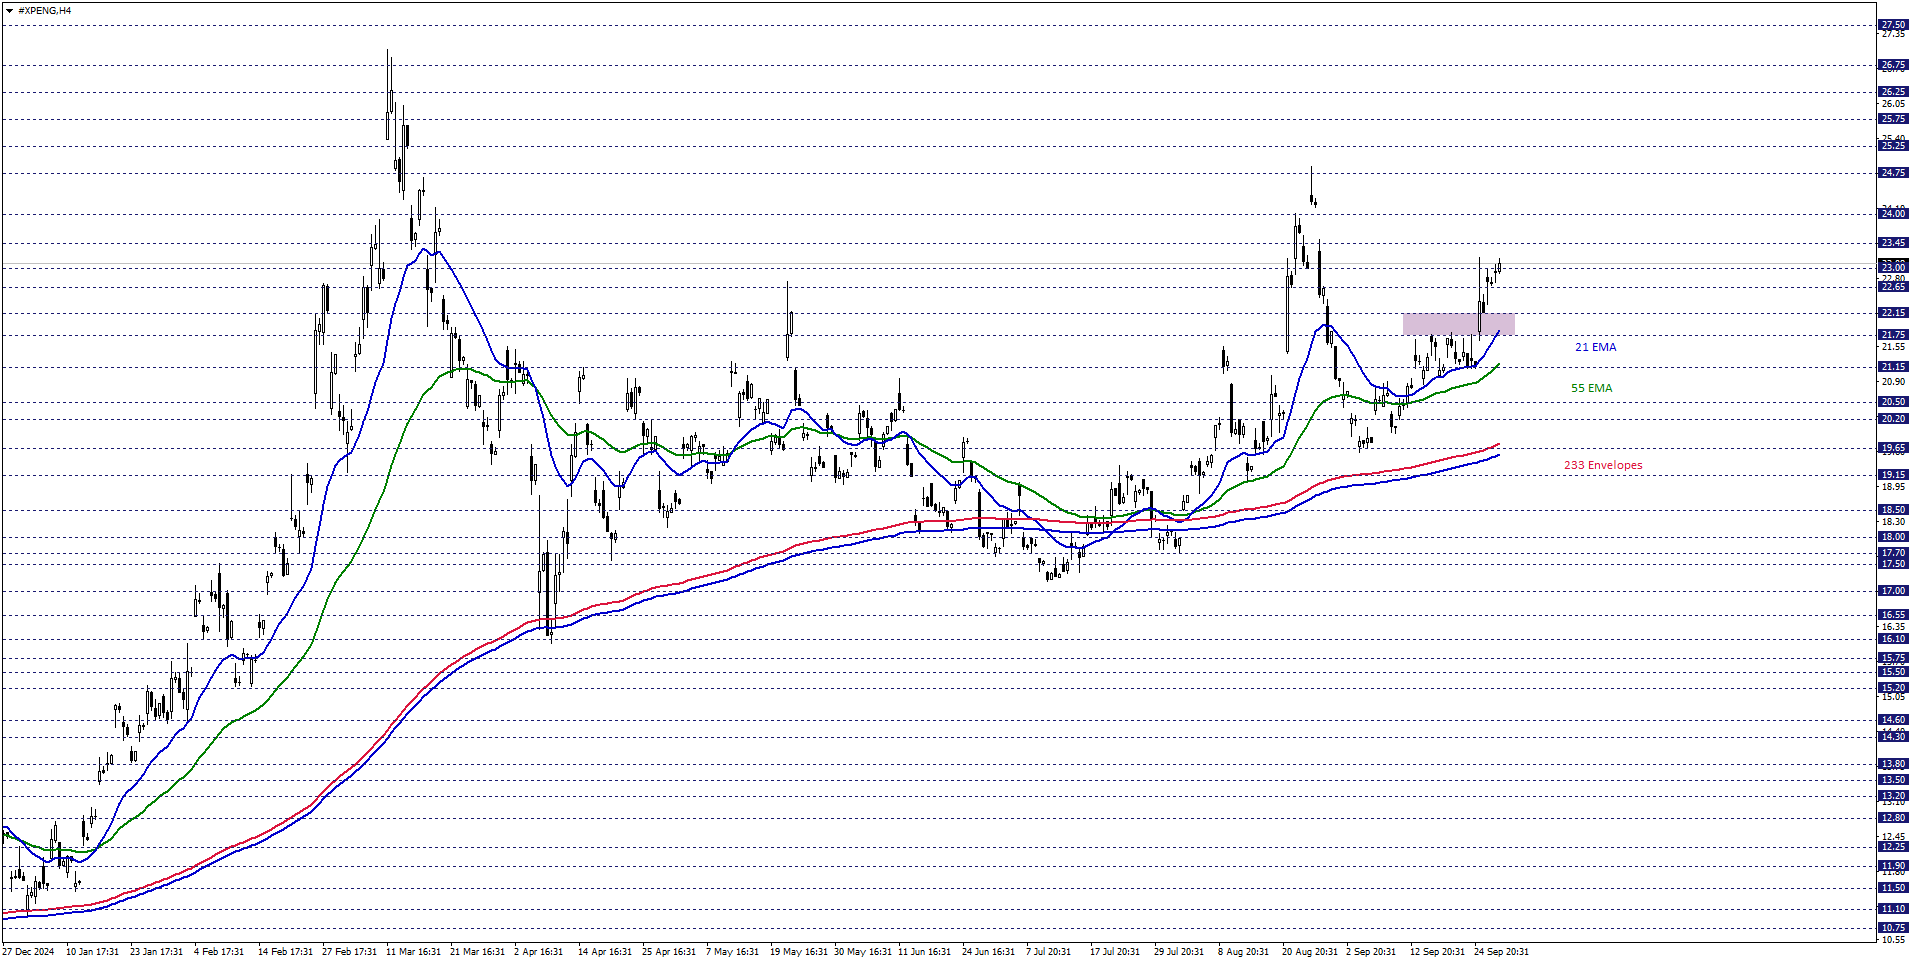Click the 24 Sep 20:31 date label
The width and height of the screenshot is (1916, 963).
(x=1500, y=952)
